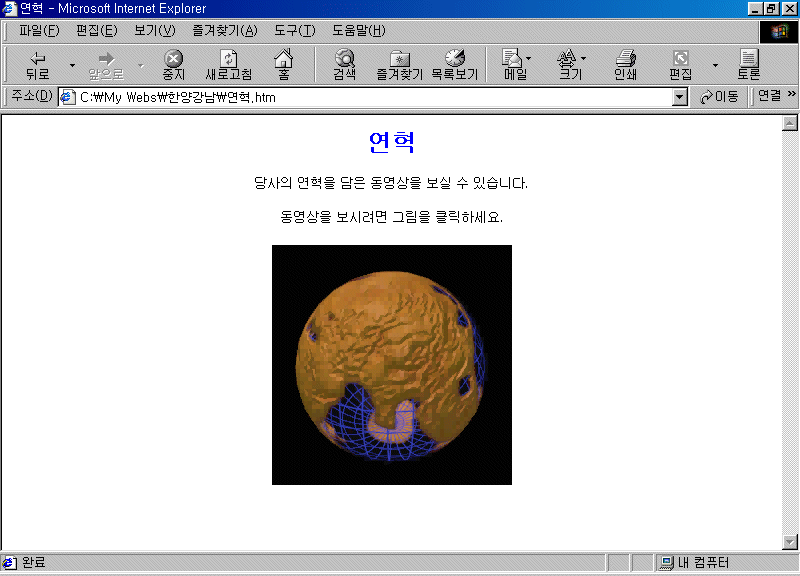Viewport: 800px width, 576px height.
Task: Open the 크기 dropdown arrow
Action: 583,58
